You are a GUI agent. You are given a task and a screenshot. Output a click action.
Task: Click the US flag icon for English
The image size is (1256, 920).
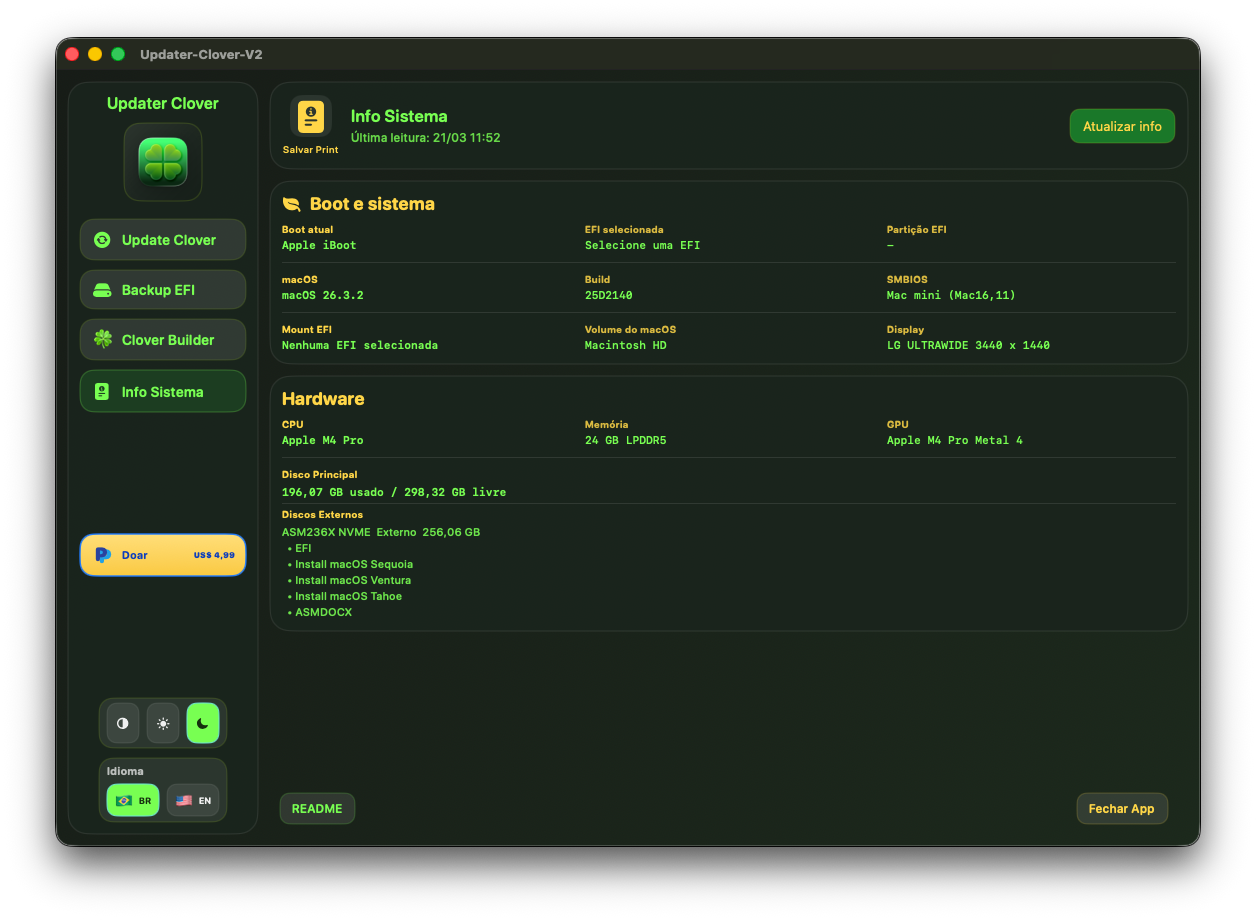182,799
